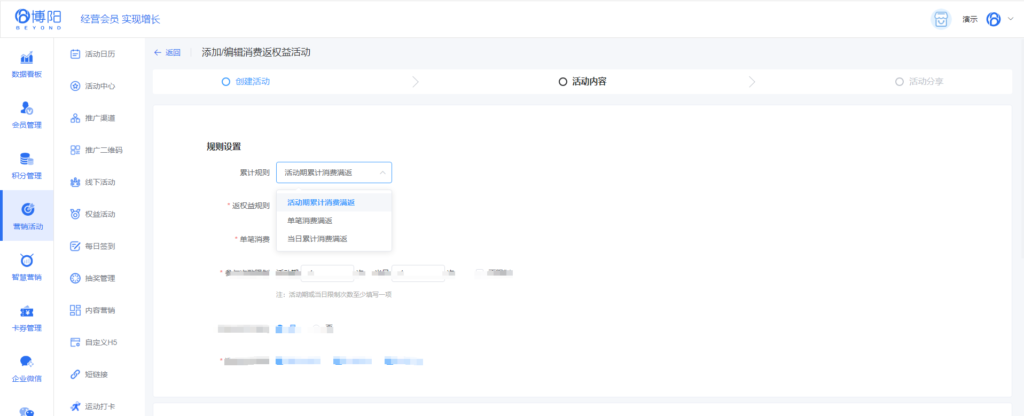Click the 返回 back link
The image size is (1024, 416).
(167, 52)
